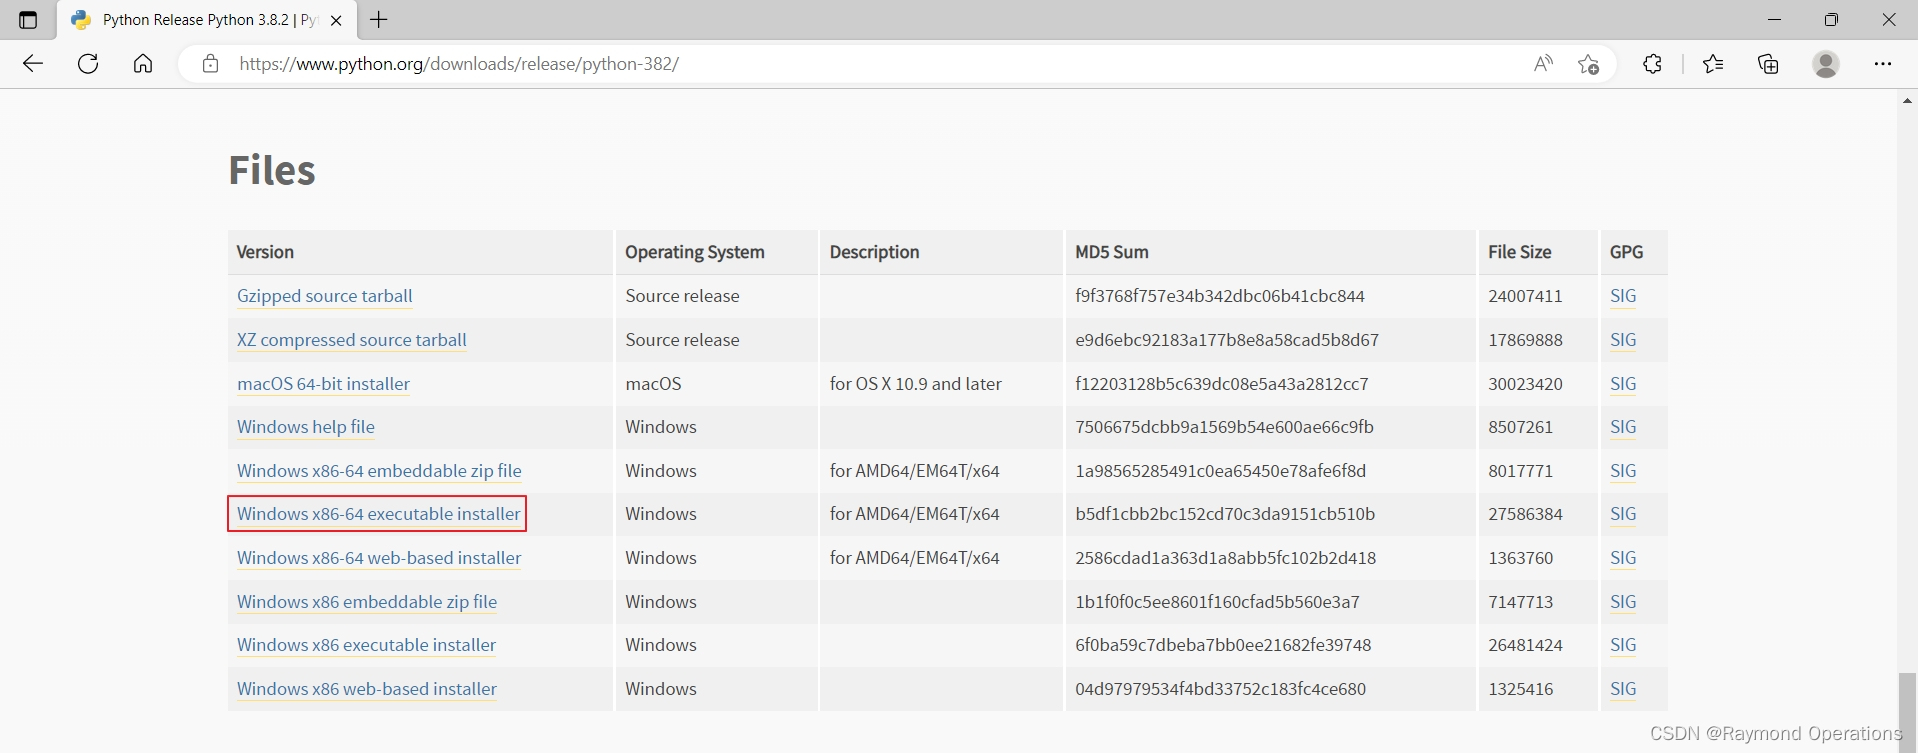Reload the page with the refresh icon

point(88,64)
